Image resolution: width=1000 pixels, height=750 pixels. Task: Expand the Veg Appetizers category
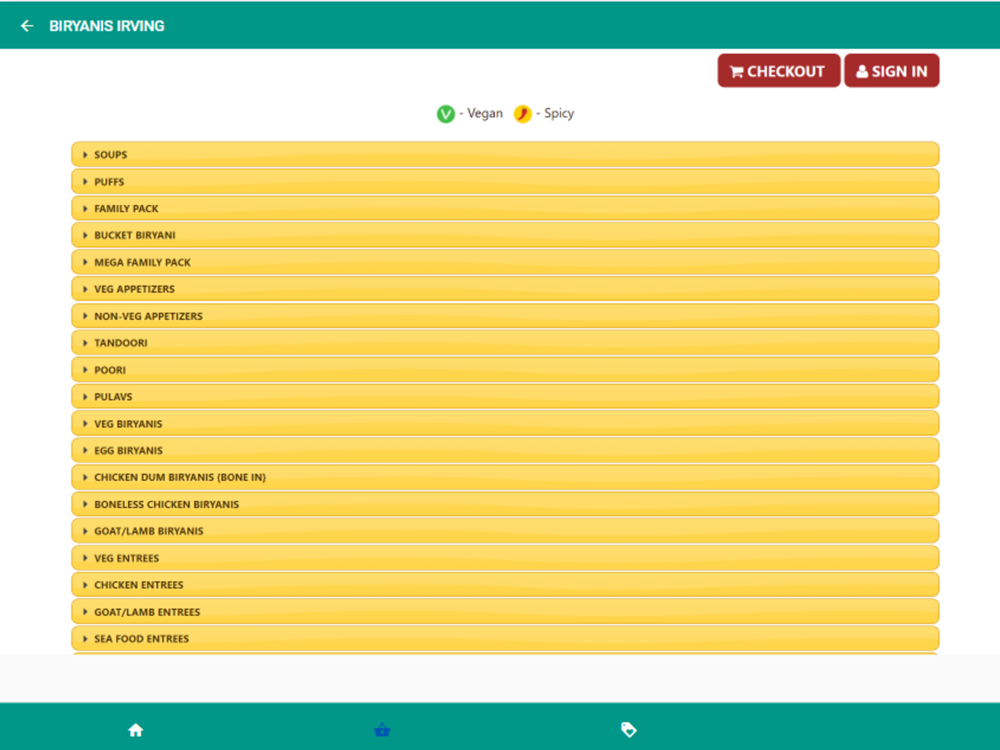505,289
